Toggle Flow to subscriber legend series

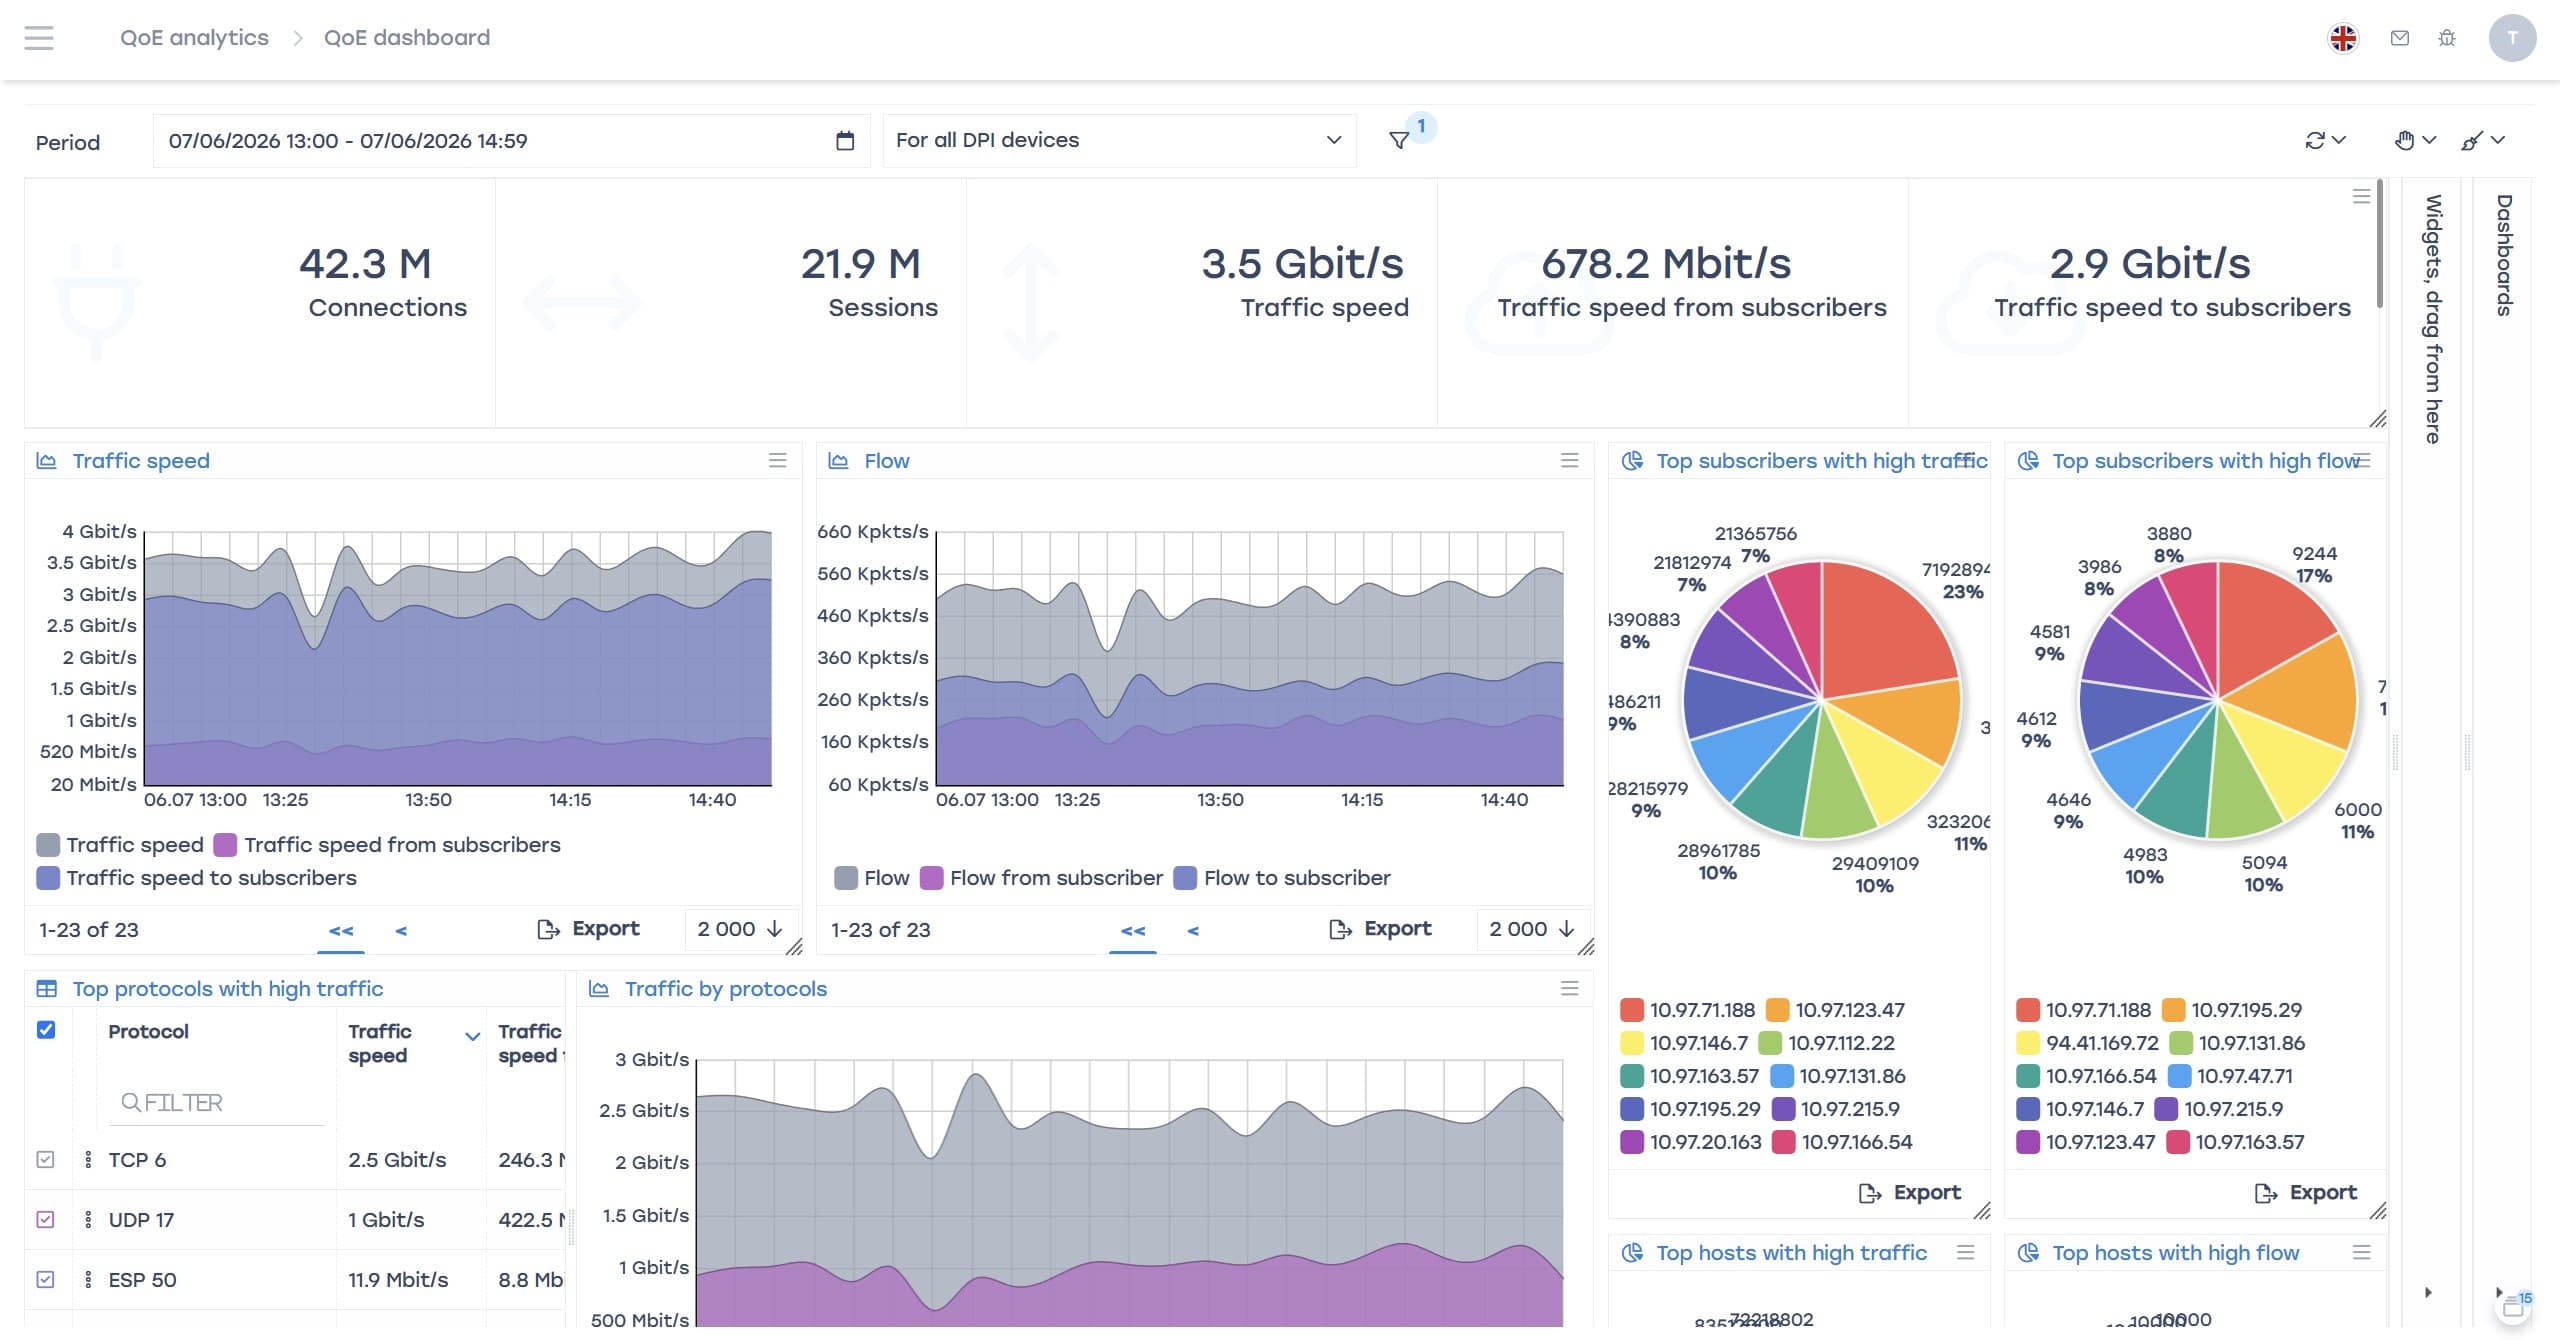click(x=1282, y=877)
